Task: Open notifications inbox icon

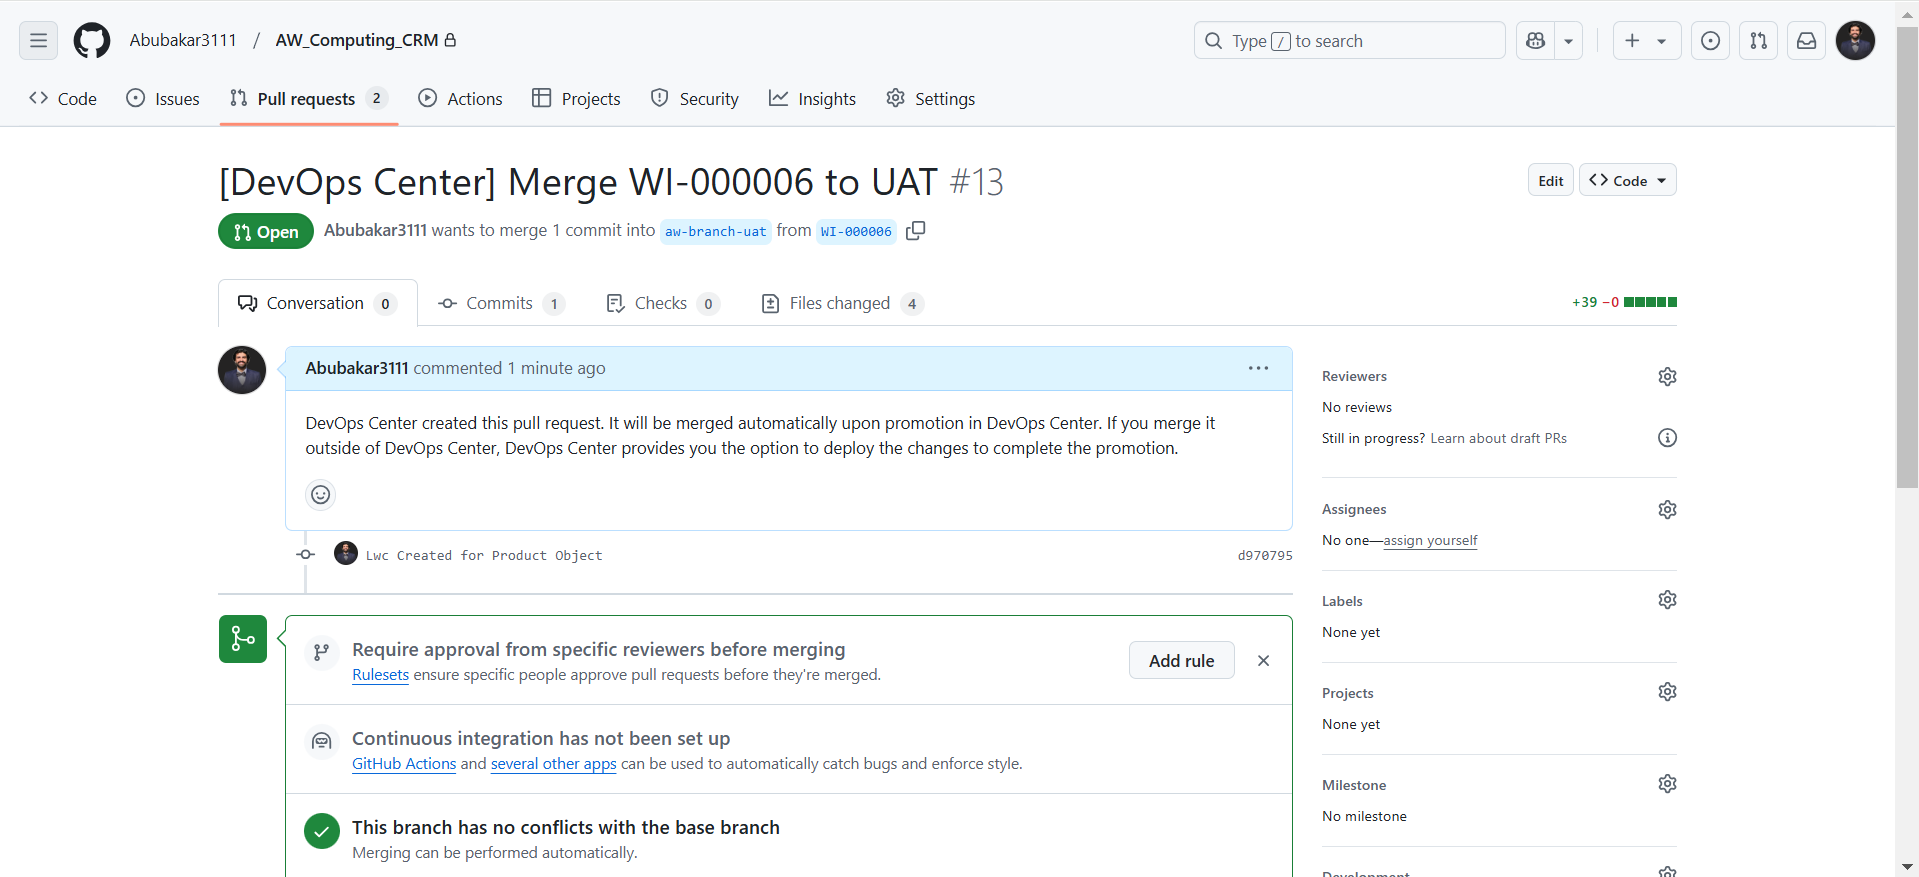Action: click(1807, 41)
